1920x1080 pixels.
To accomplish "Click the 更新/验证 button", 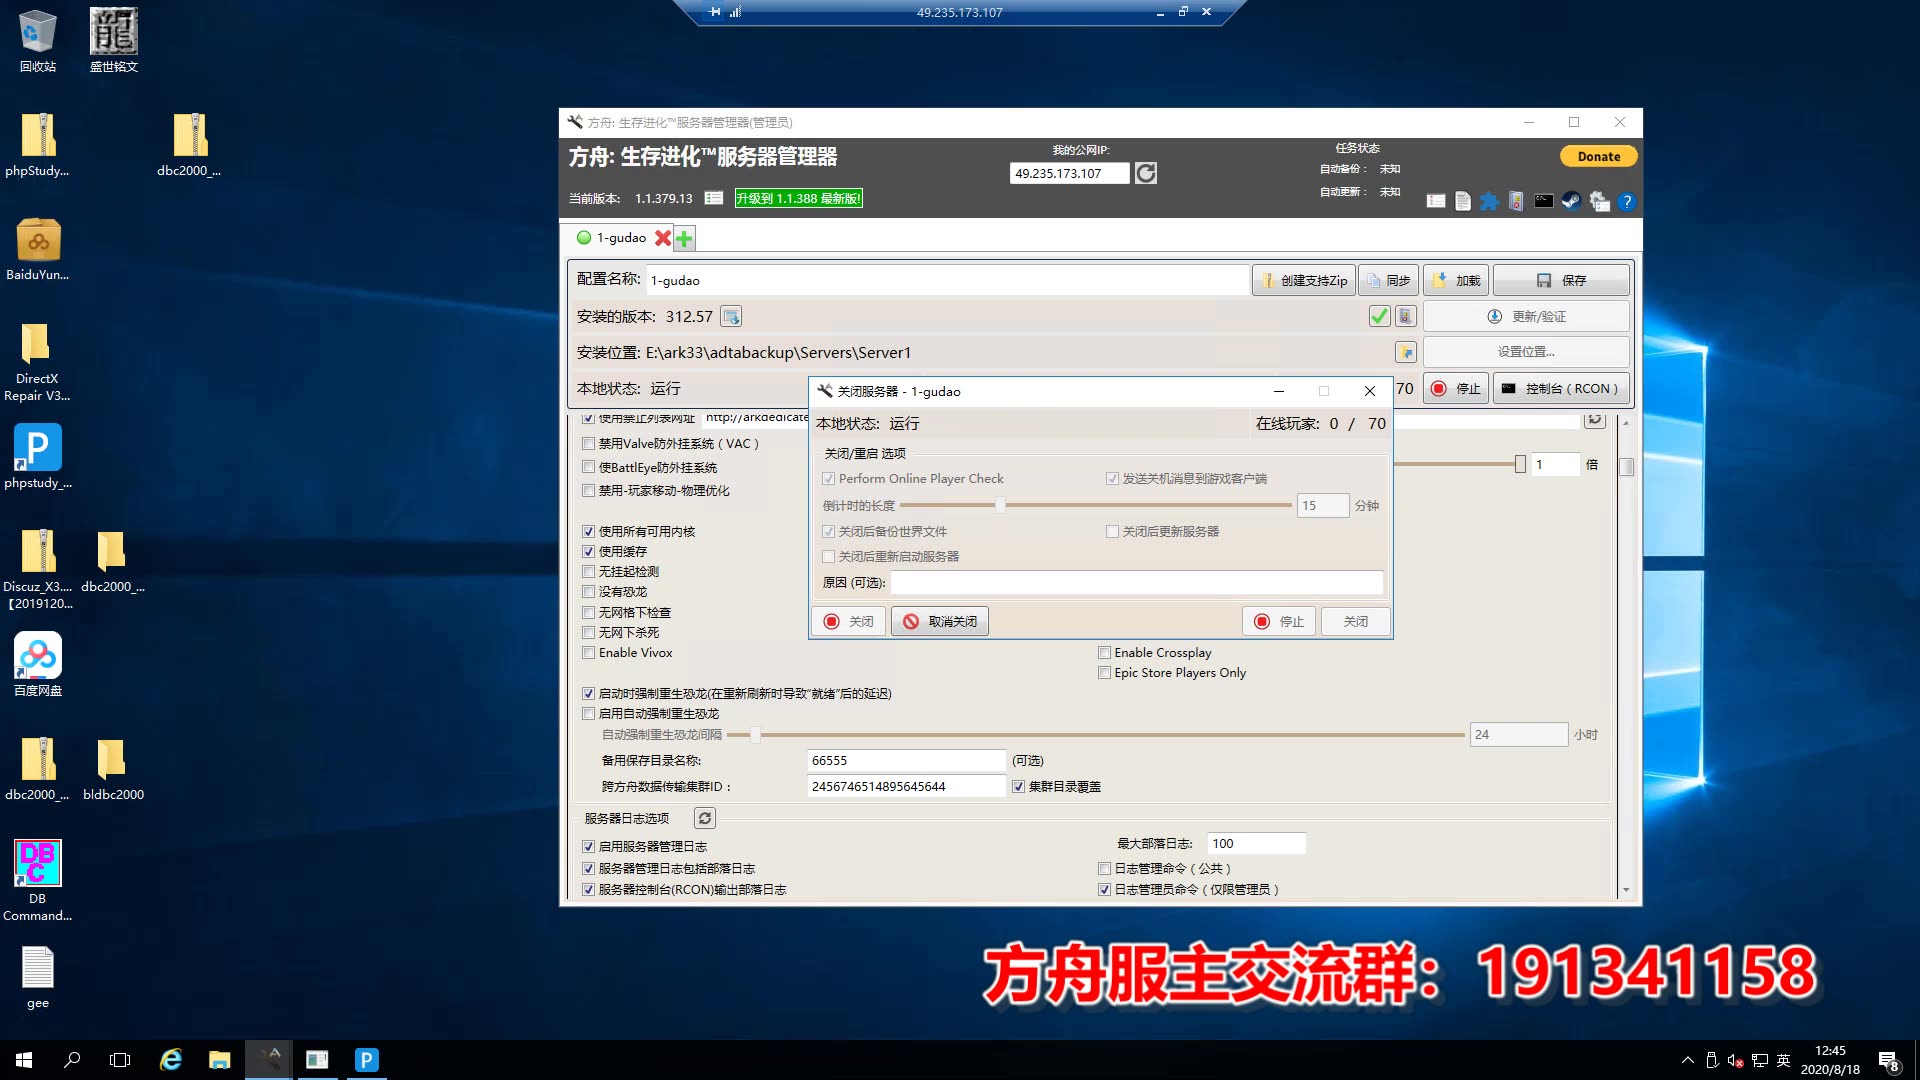I will point(1526,317).
